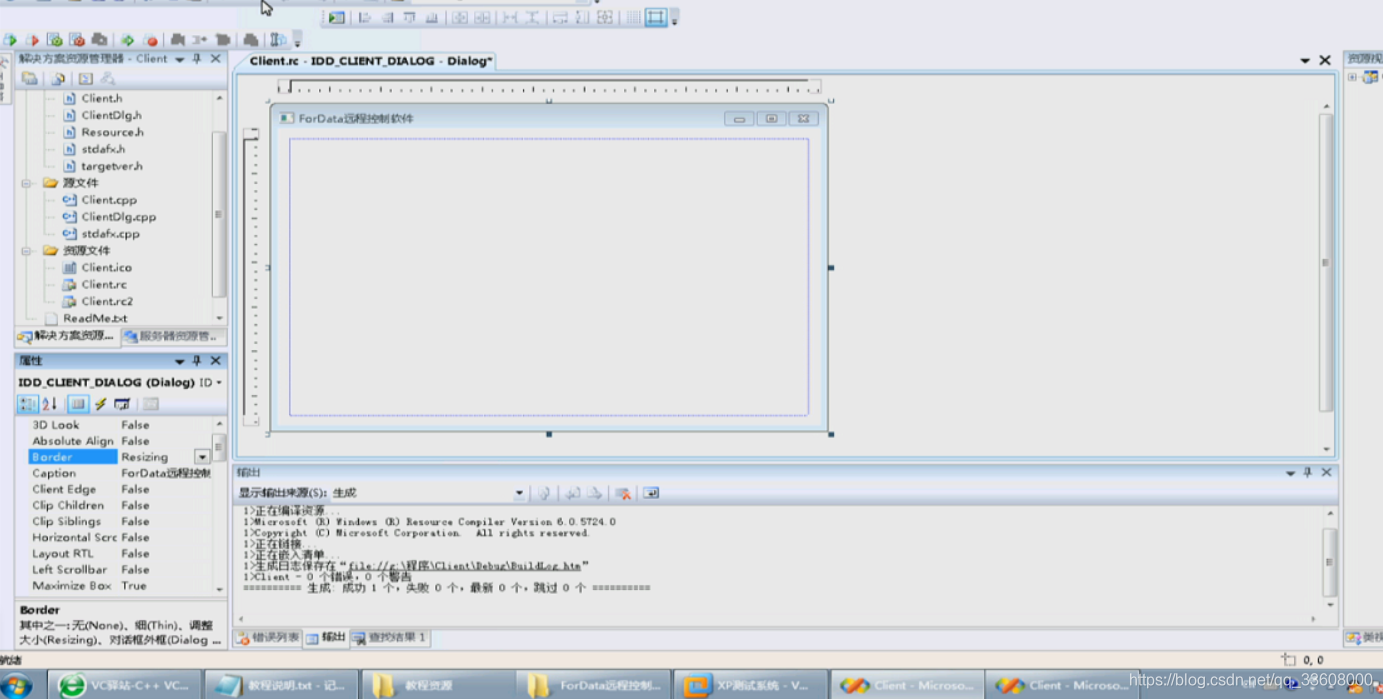Click the solution explorer vertical scrollbar
This screenshot has width=1383, height=699.
(x=219, y=207)
